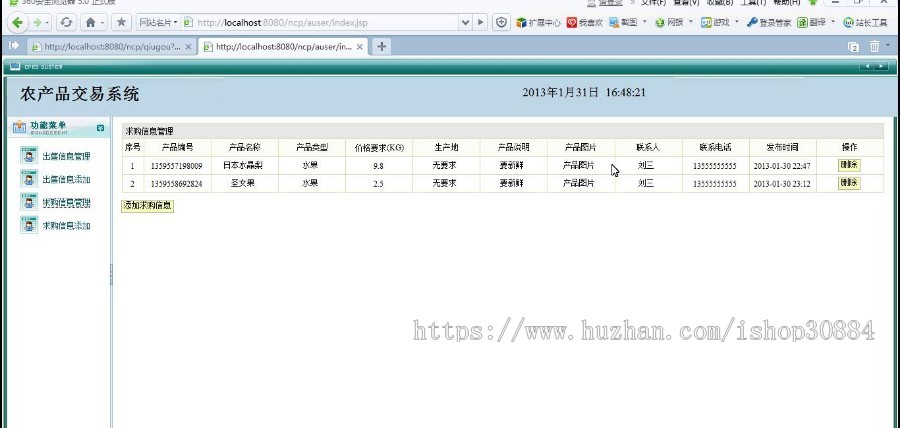Image resolution: width=900 pixels, height=428 pixels.
Task: Expand the 翻译 dropdown arrow
Action: [x=833, y=22]
